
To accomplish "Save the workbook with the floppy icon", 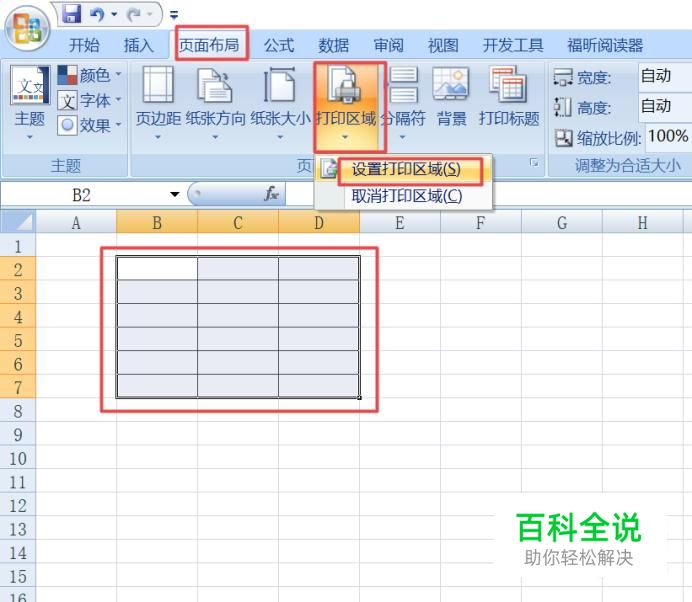I will pyautogui.click(x=71, y=14).
